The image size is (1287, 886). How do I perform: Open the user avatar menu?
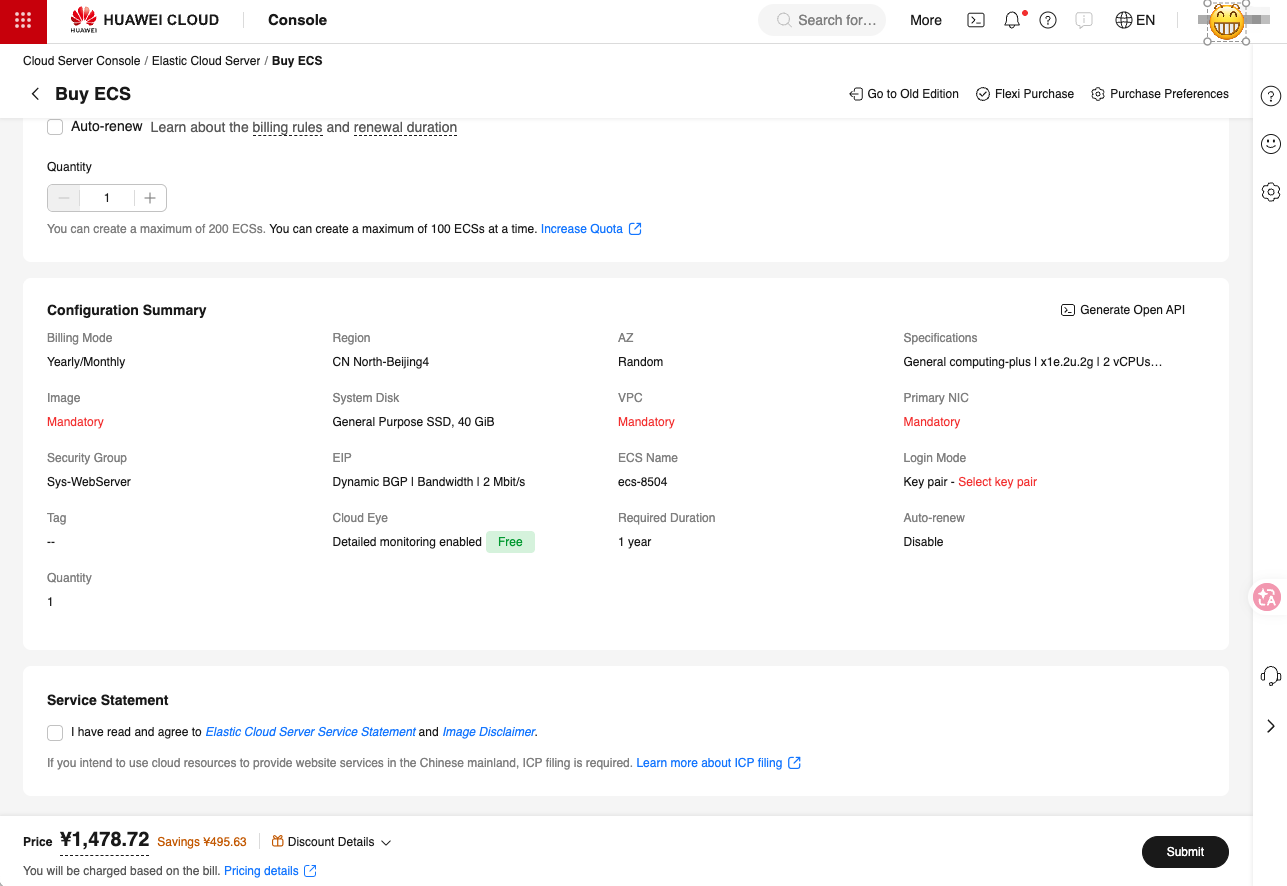point(1226,22)
